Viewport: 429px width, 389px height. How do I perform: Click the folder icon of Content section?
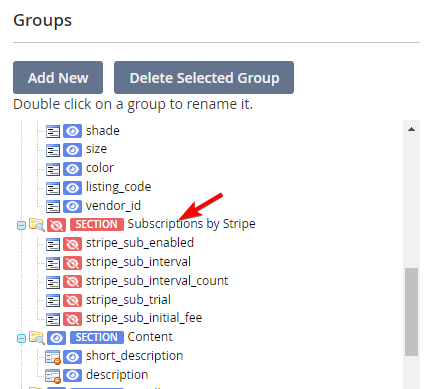coord(36,337)
